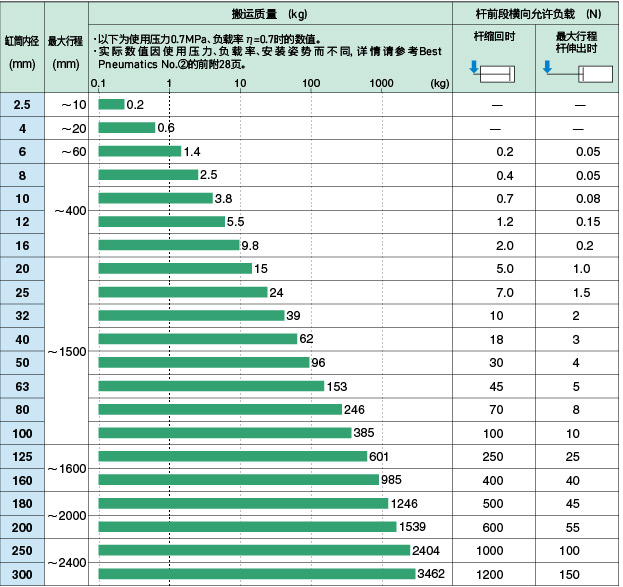The image size is (623, 587).
Task: Click the extended rod cylinder diagram icon
Action: point(576,72)
